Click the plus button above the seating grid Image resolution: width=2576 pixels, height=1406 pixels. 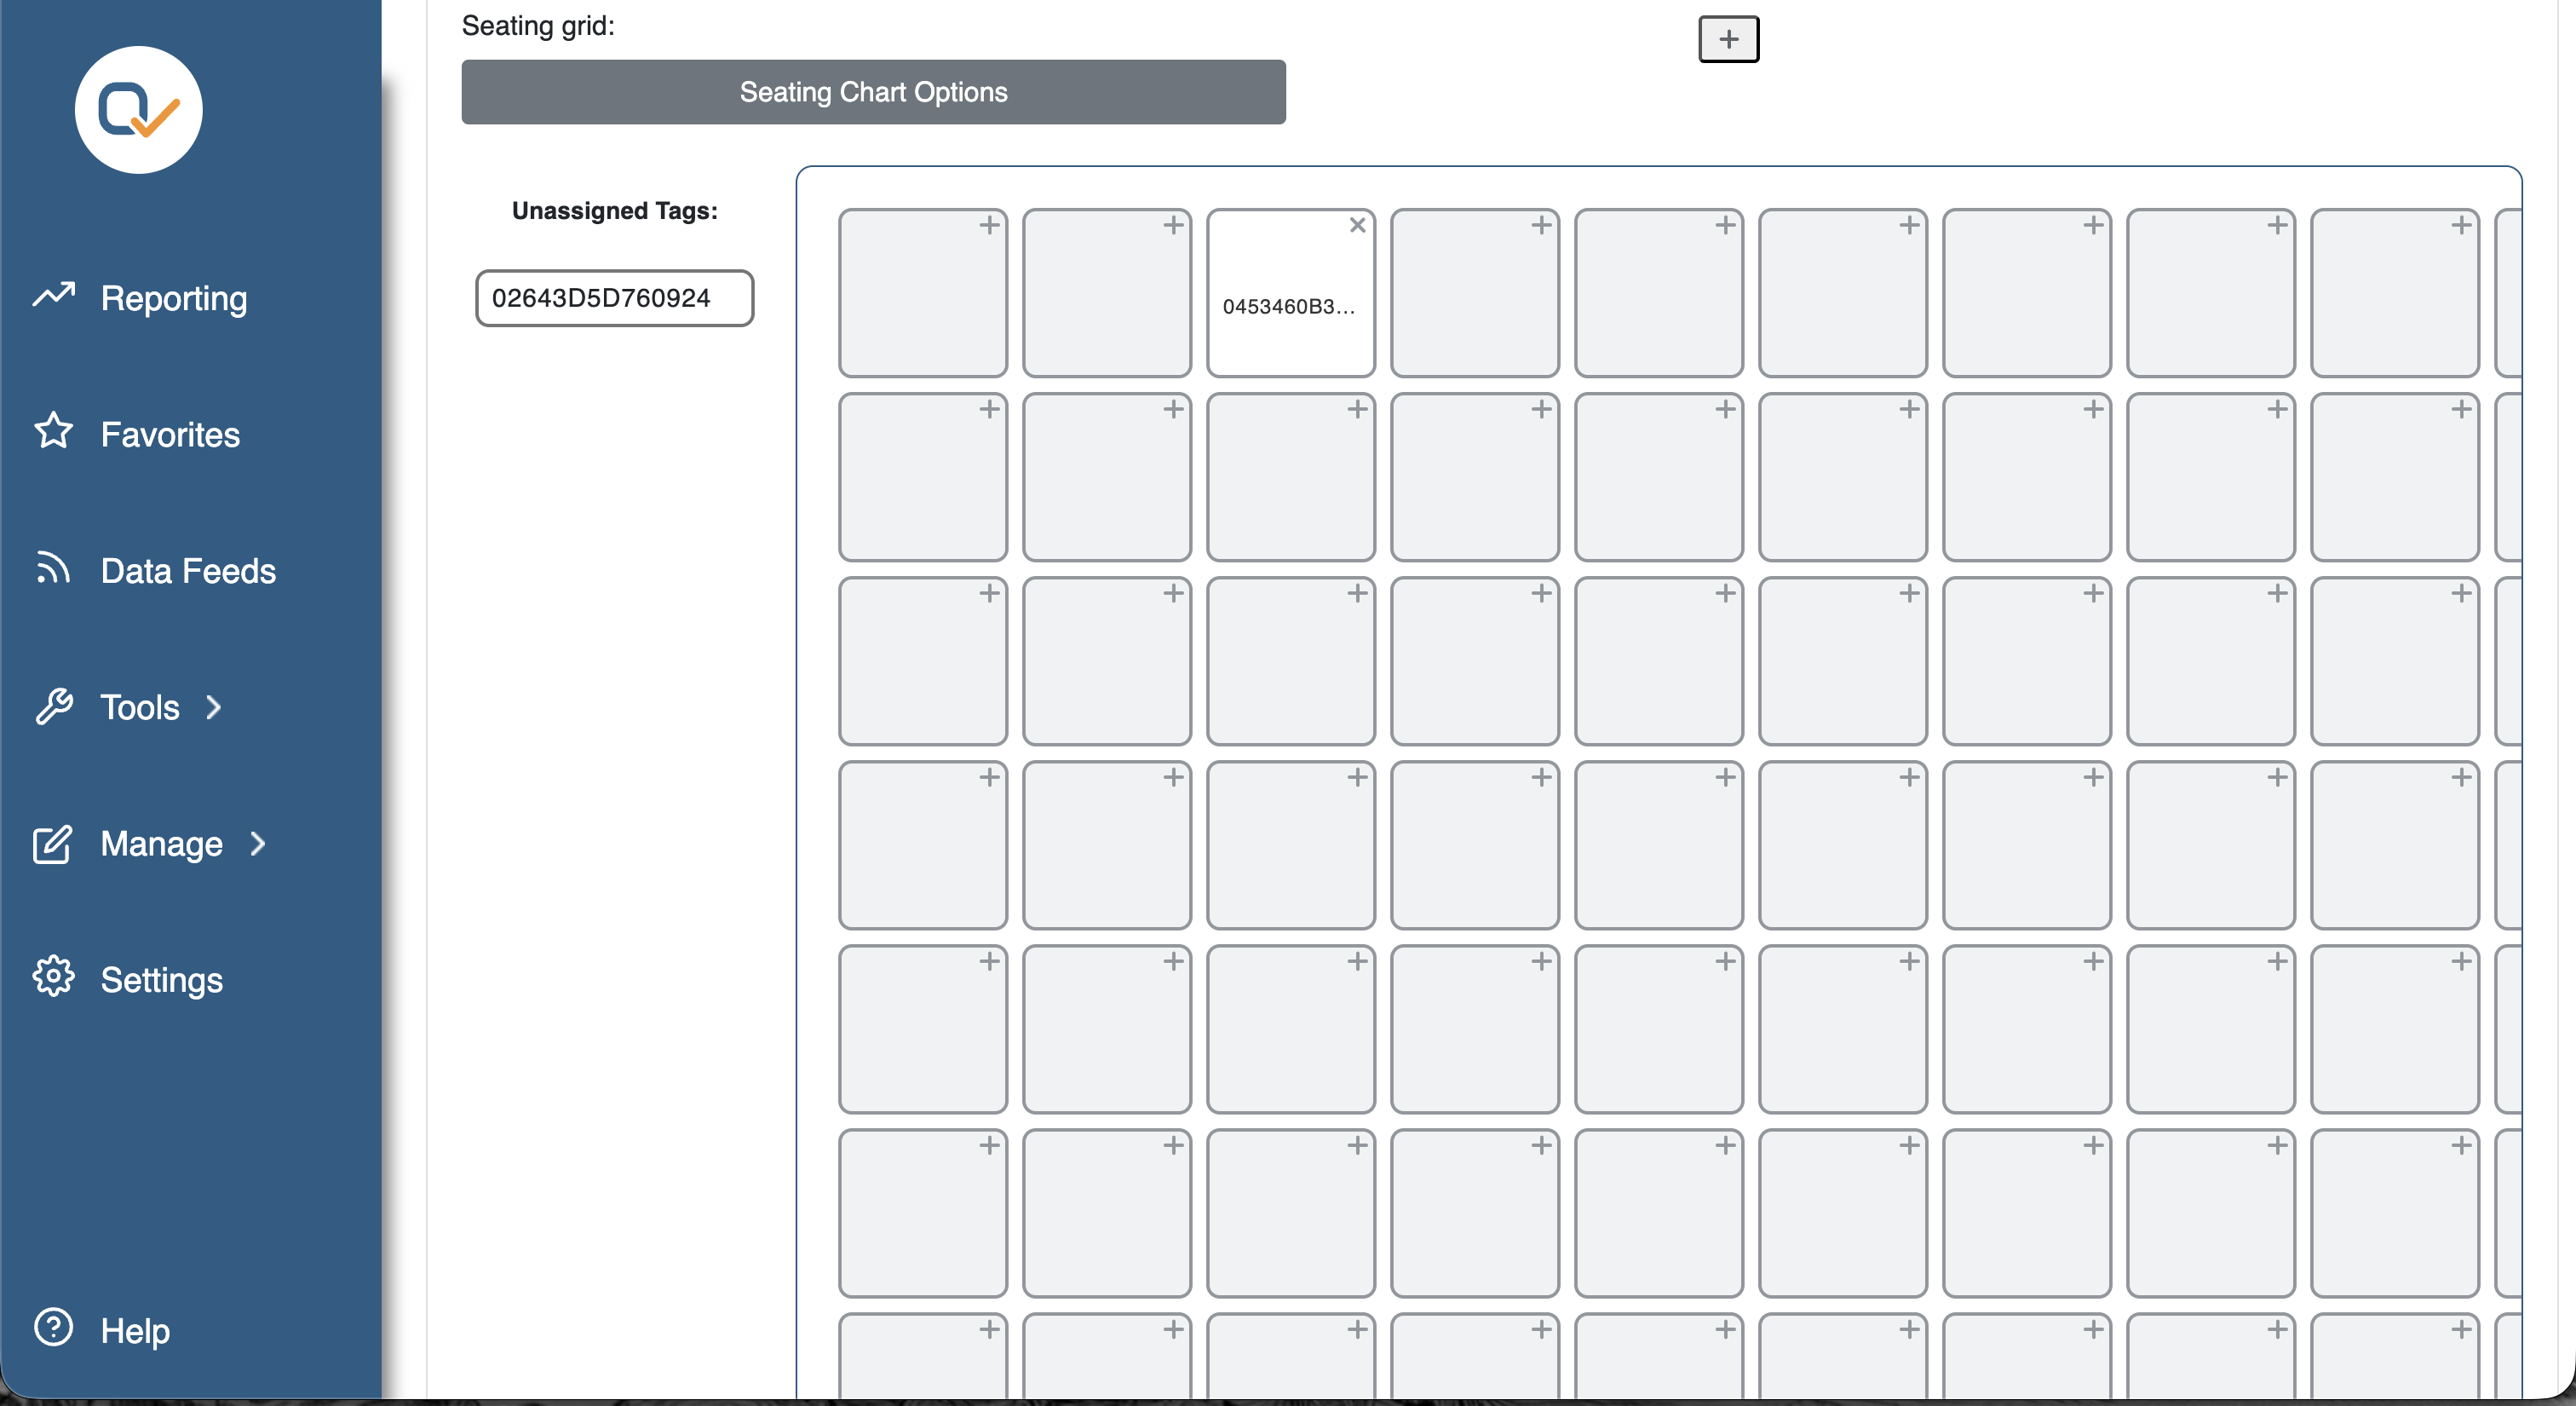click(1728, 39)
